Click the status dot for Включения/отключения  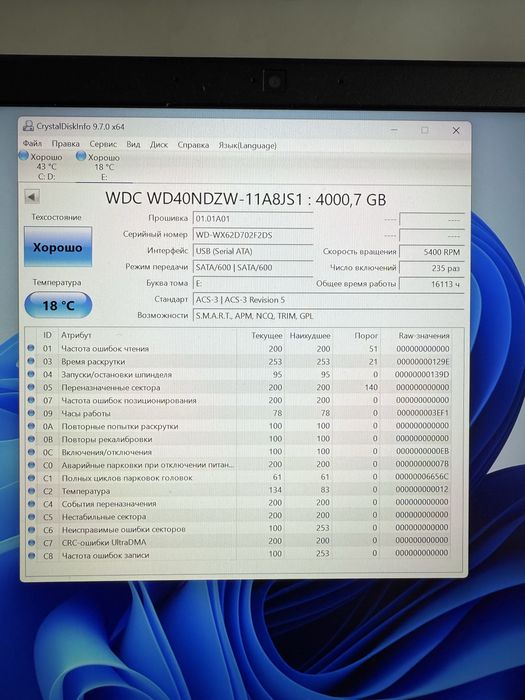click(x=31, y=452)
